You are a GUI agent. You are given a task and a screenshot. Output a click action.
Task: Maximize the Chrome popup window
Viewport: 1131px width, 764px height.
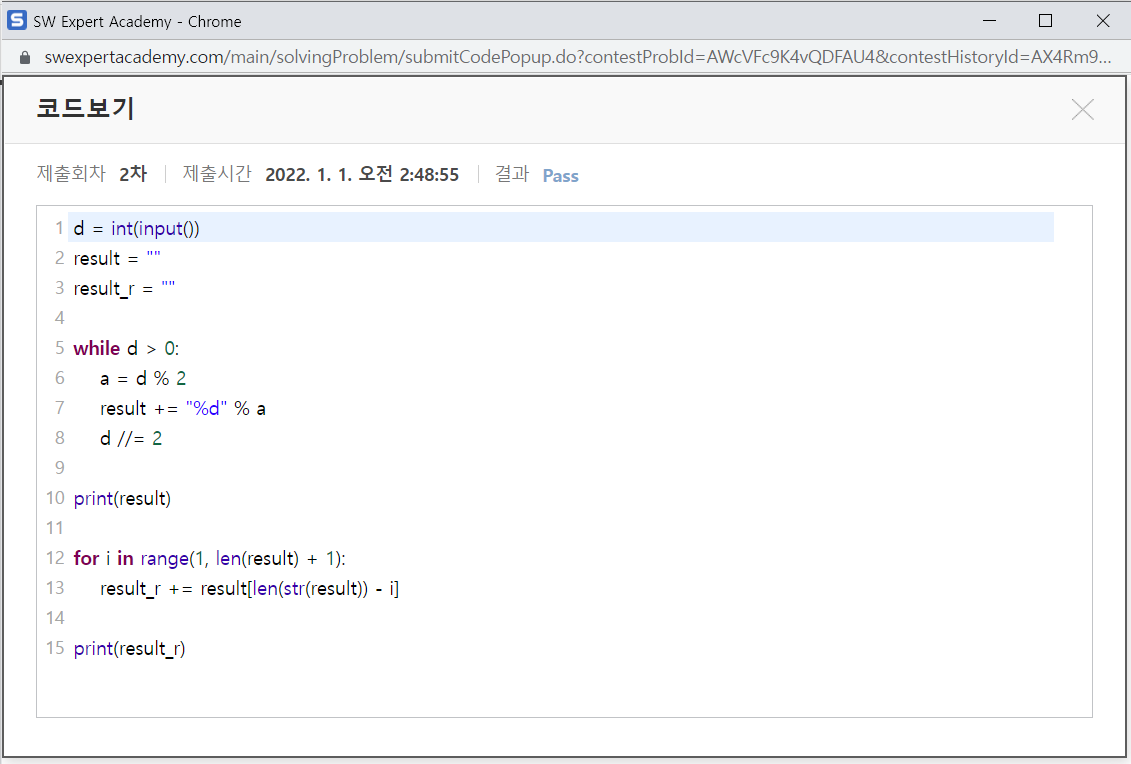[x=1045, y=21]
